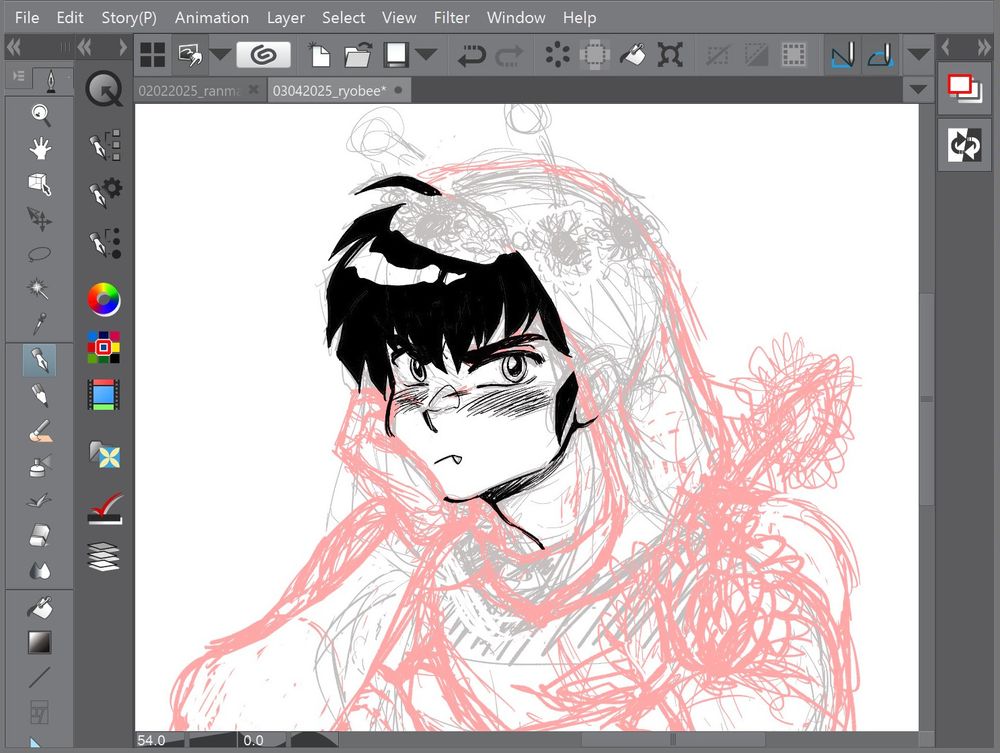Select the Hand move tool
1000x753 pixels.
pyautogui.click(x=40, y=149)
